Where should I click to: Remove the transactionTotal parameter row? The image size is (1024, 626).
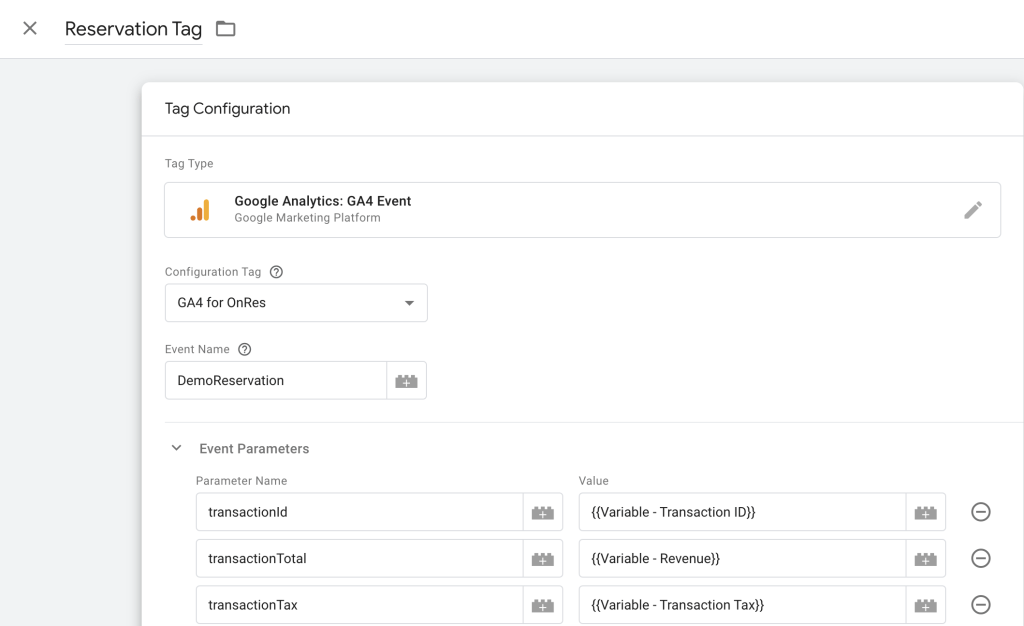(981, 559)
